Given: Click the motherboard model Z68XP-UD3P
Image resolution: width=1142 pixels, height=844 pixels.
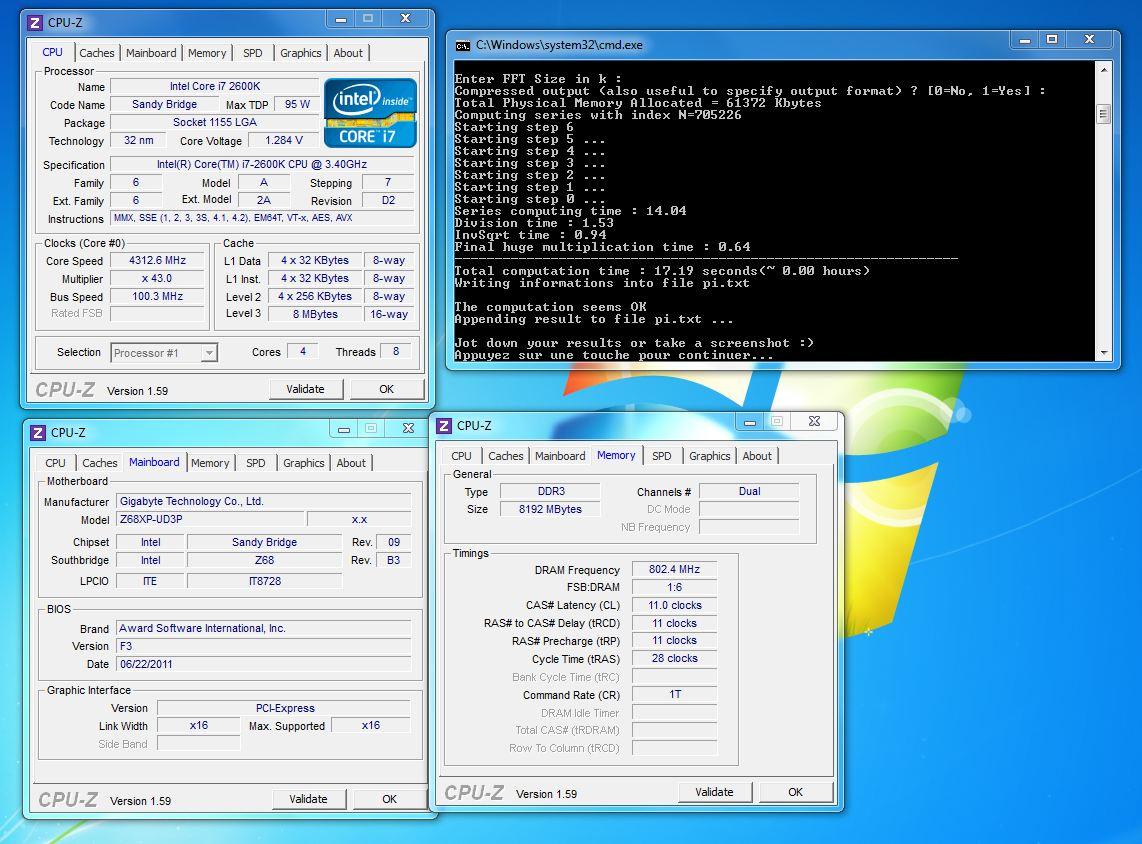Looking at the screenshot, I should pyautogui.click(x=210, y=519).
